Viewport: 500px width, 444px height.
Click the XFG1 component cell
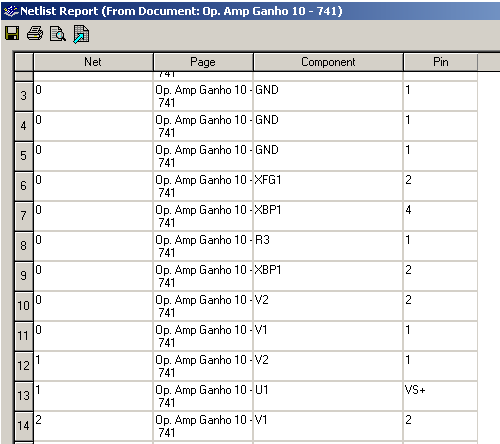(328, 186)
